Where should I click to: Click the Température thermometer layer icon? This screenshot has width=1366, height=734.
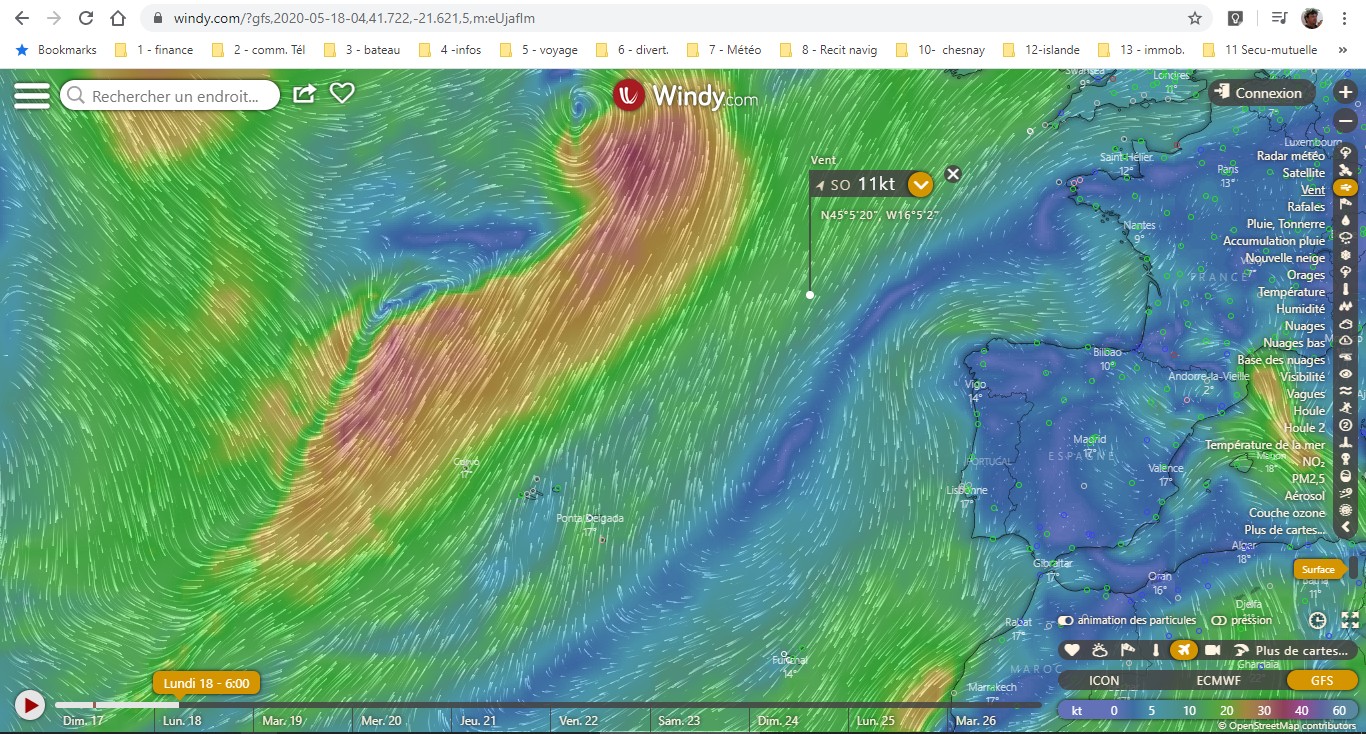pos(1345,291)
